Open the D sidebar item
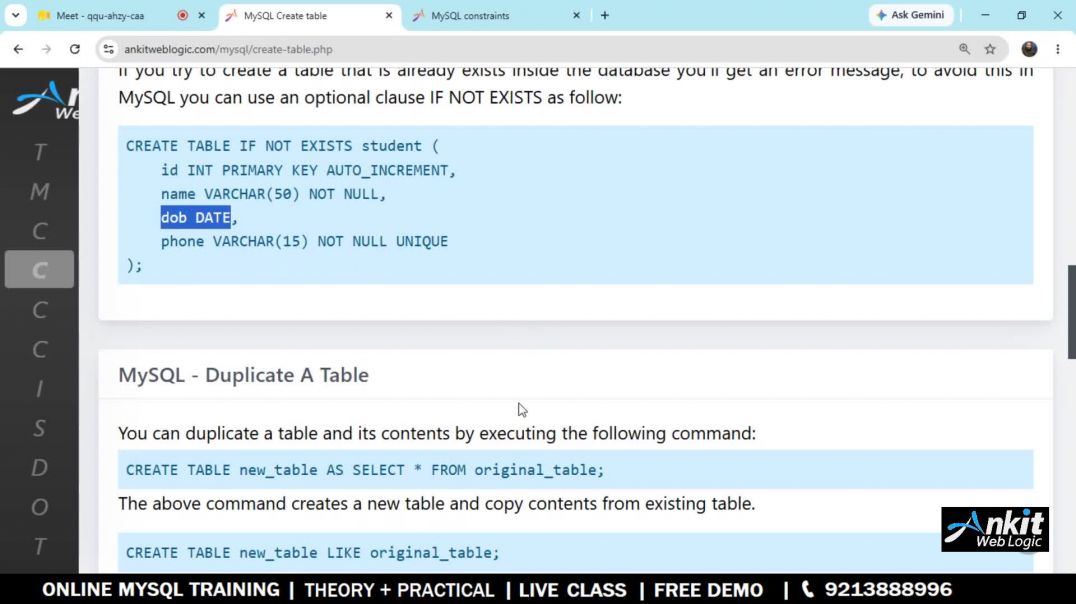1076x604 pixels. pyautogui.click(x=40, y=467)
